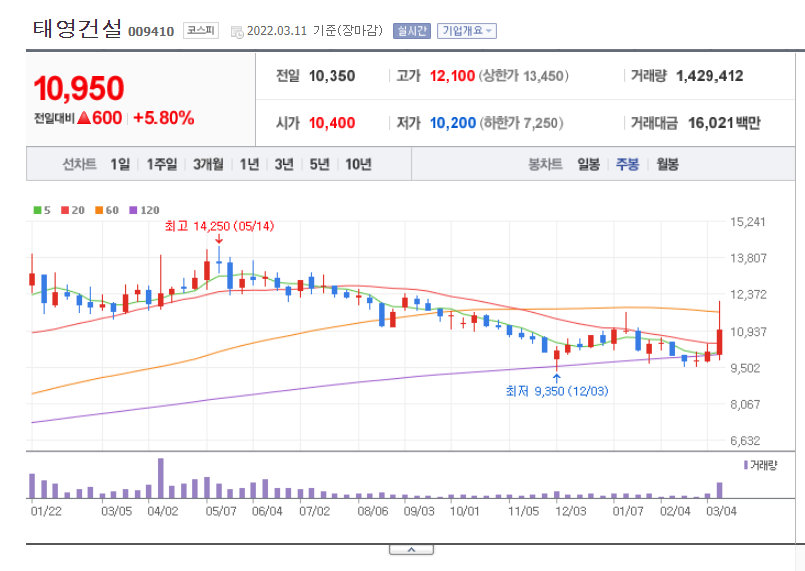Click the 01/22 date axis label
Viewport: 805px width, 571px height.
tap(46, 511)
